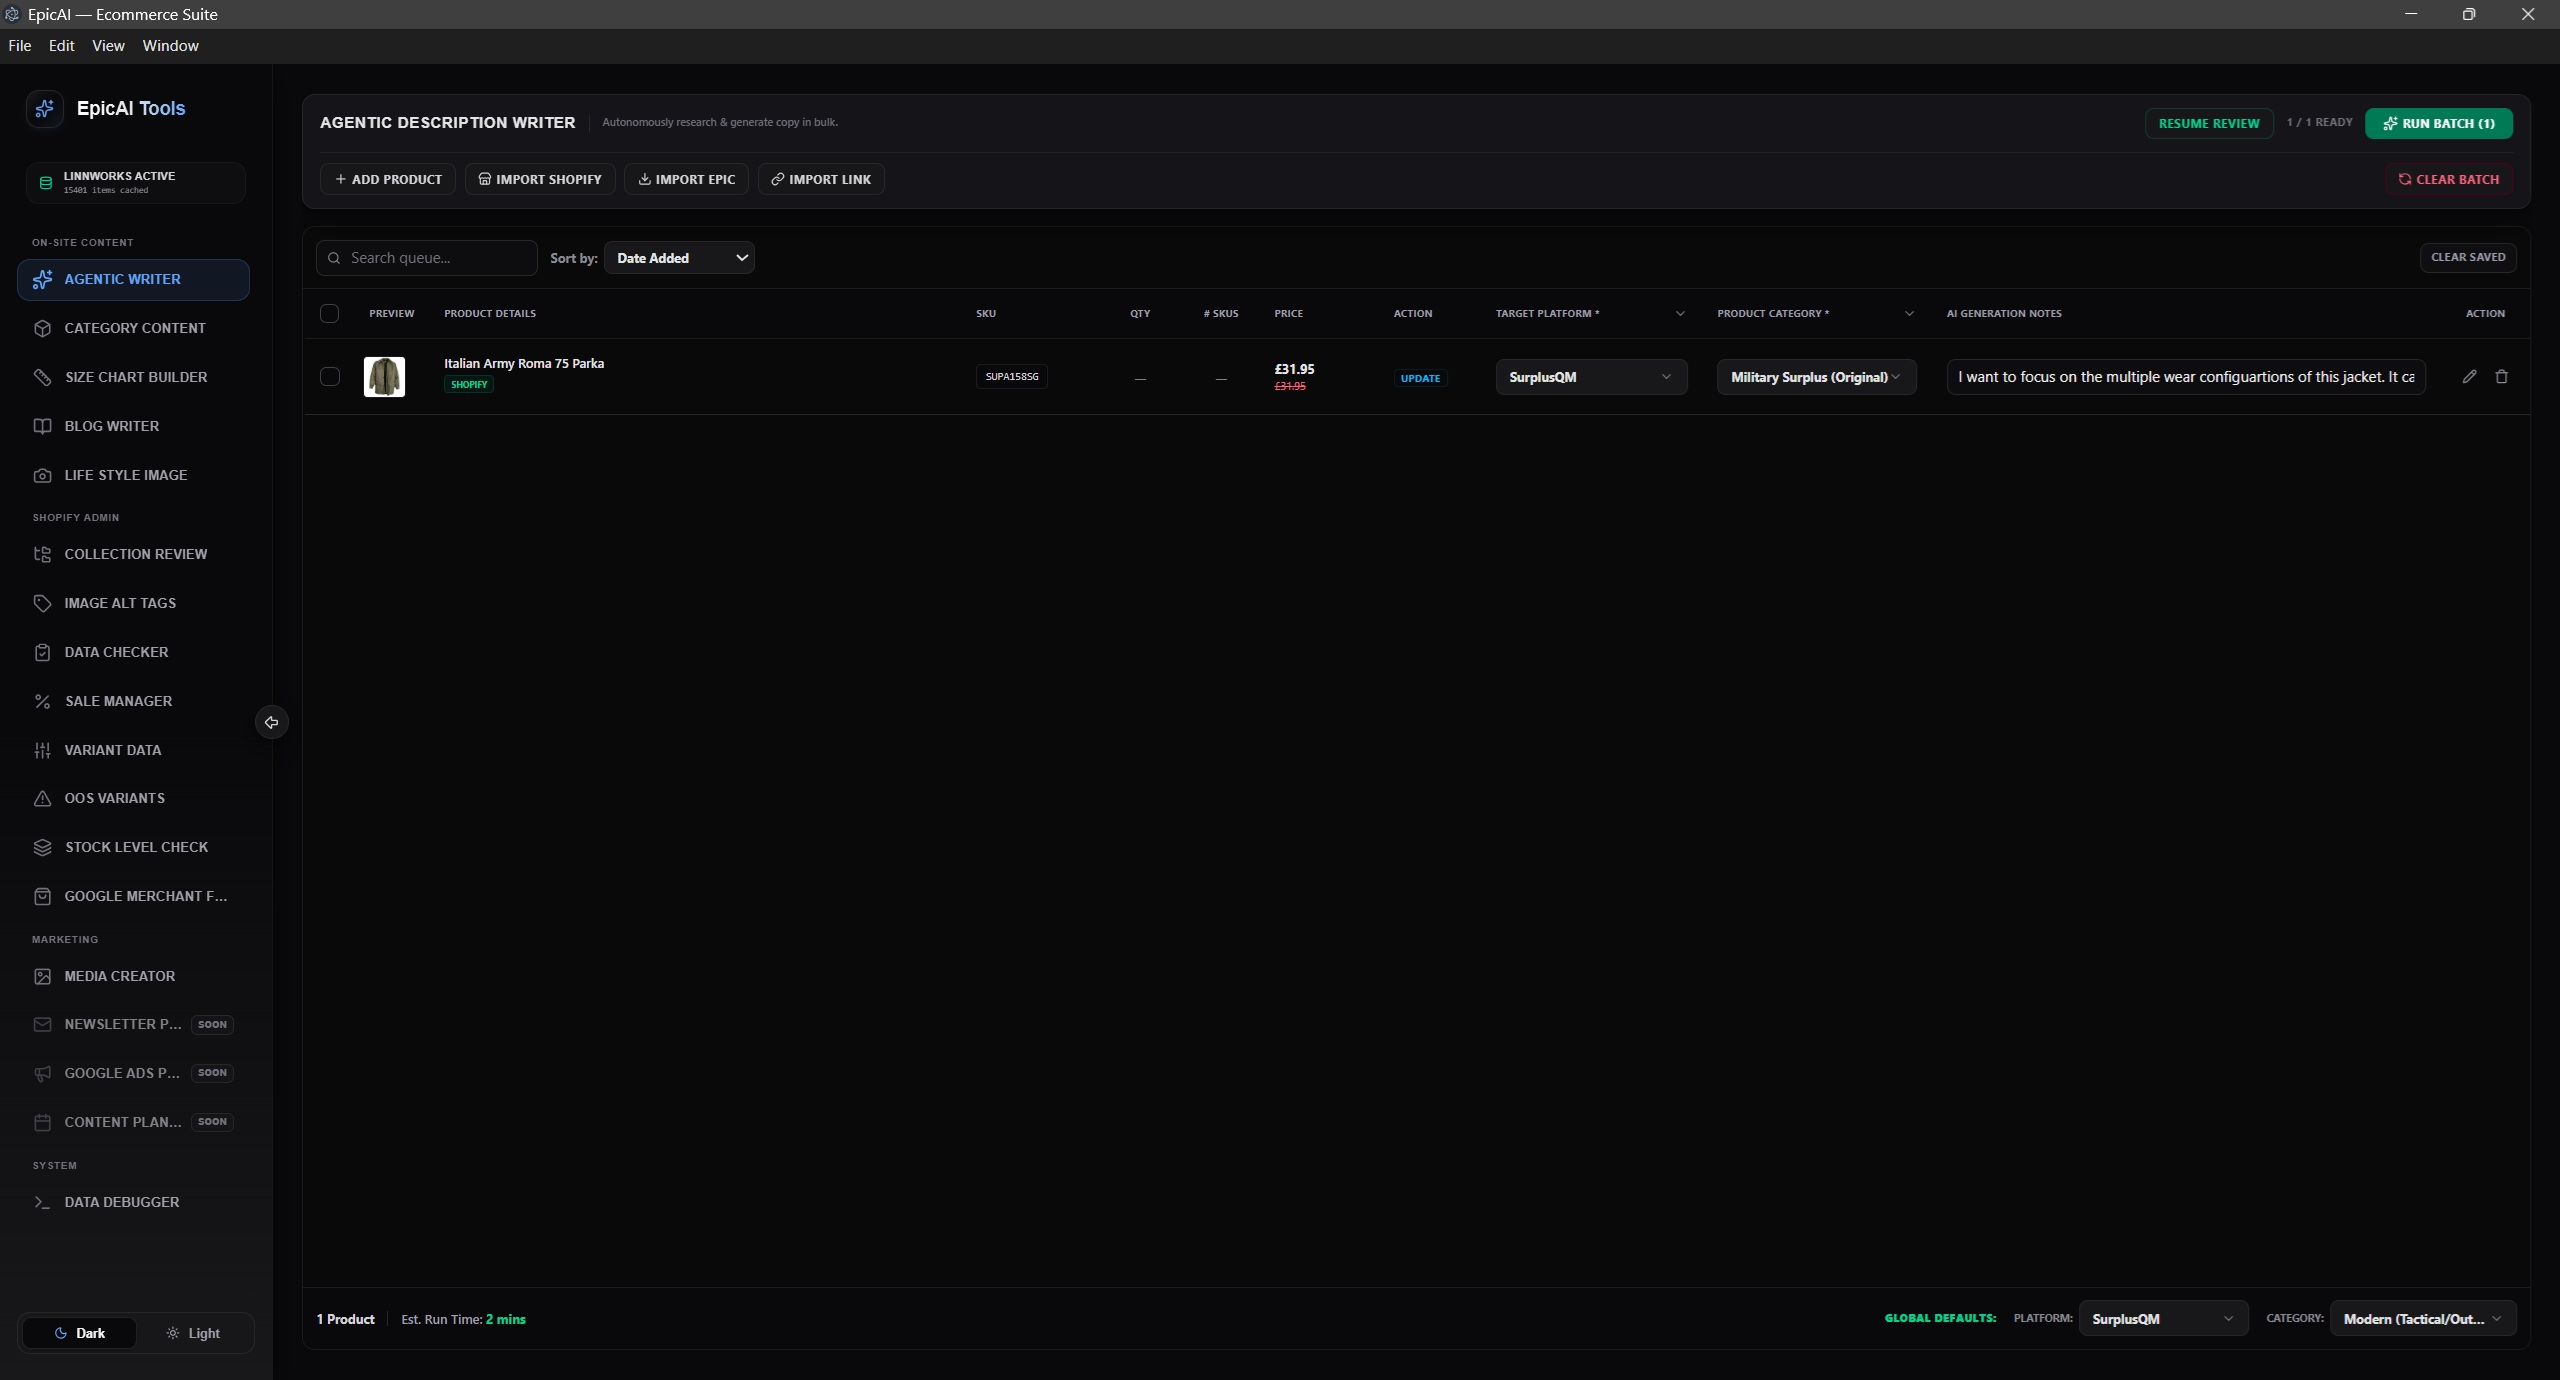The height and width of the screenshot is (1380, 2560).
Task: Open the Sale Manager page
Action: pyautogui.click(x=133, y=701)
